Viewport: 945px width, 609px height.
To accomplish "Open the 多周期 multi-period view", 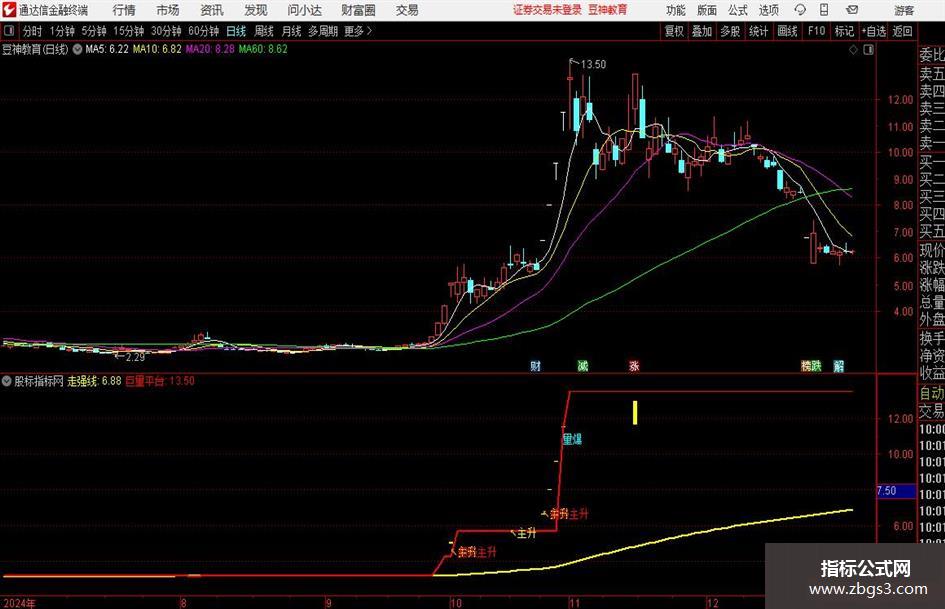I will 322,31.
